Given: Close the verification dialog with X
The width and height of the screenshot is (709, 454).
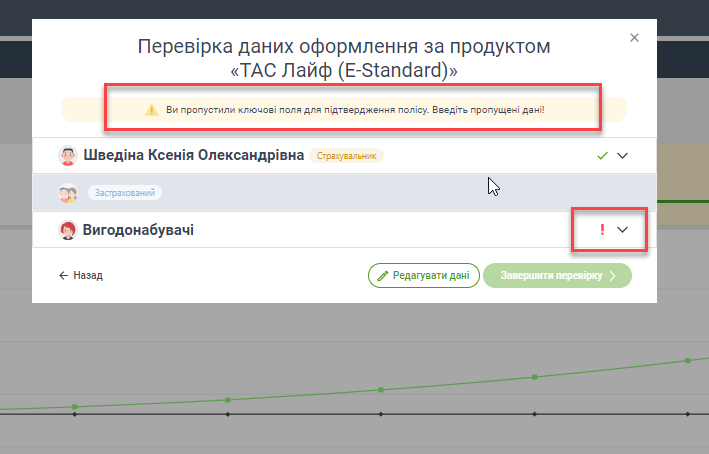Looking at the screenshot, I should [634, 38].
